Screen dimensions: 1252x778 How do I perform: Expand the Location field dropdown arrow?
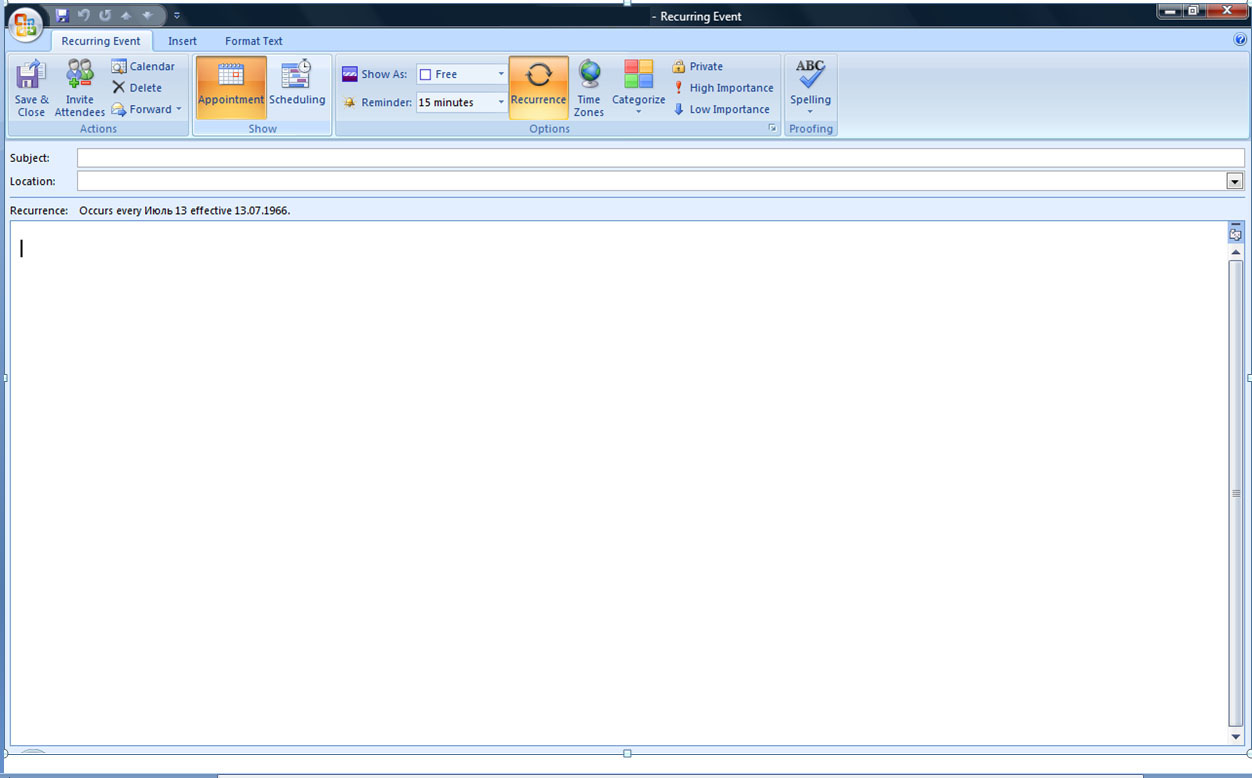click(1235, 181)
